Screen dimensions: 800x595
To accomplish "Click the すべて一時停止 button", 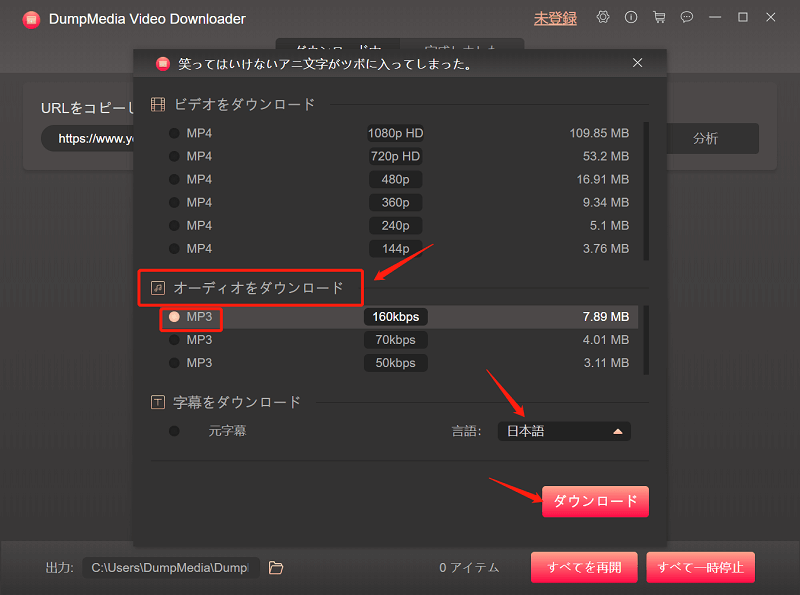I will (701, 567).
